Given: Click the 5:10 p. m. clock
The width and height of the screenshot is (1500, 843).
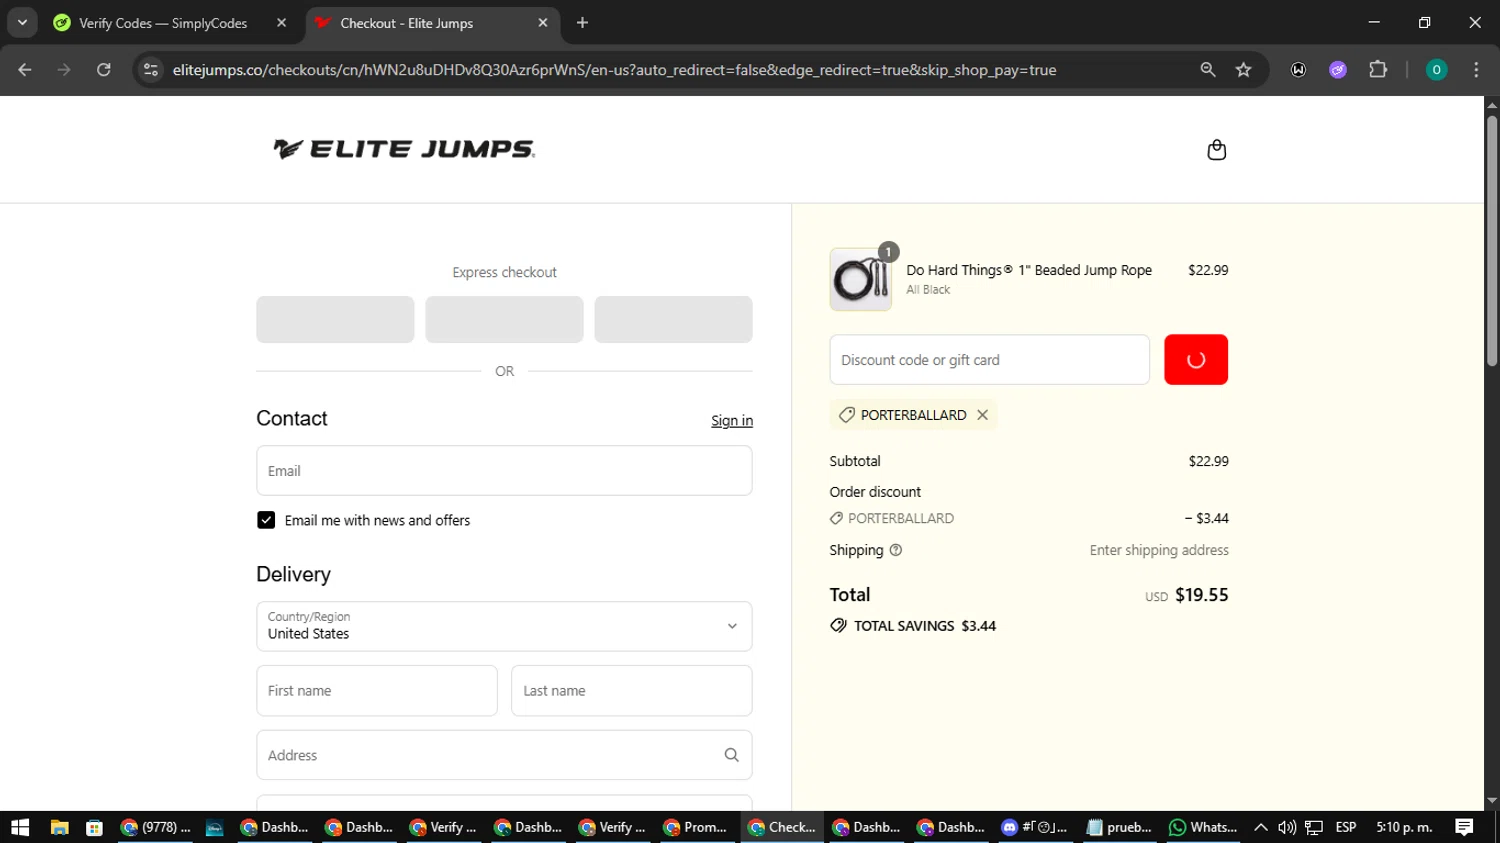Looking at the screenshot, I should pyautogui.click(x=1404, y=827).
